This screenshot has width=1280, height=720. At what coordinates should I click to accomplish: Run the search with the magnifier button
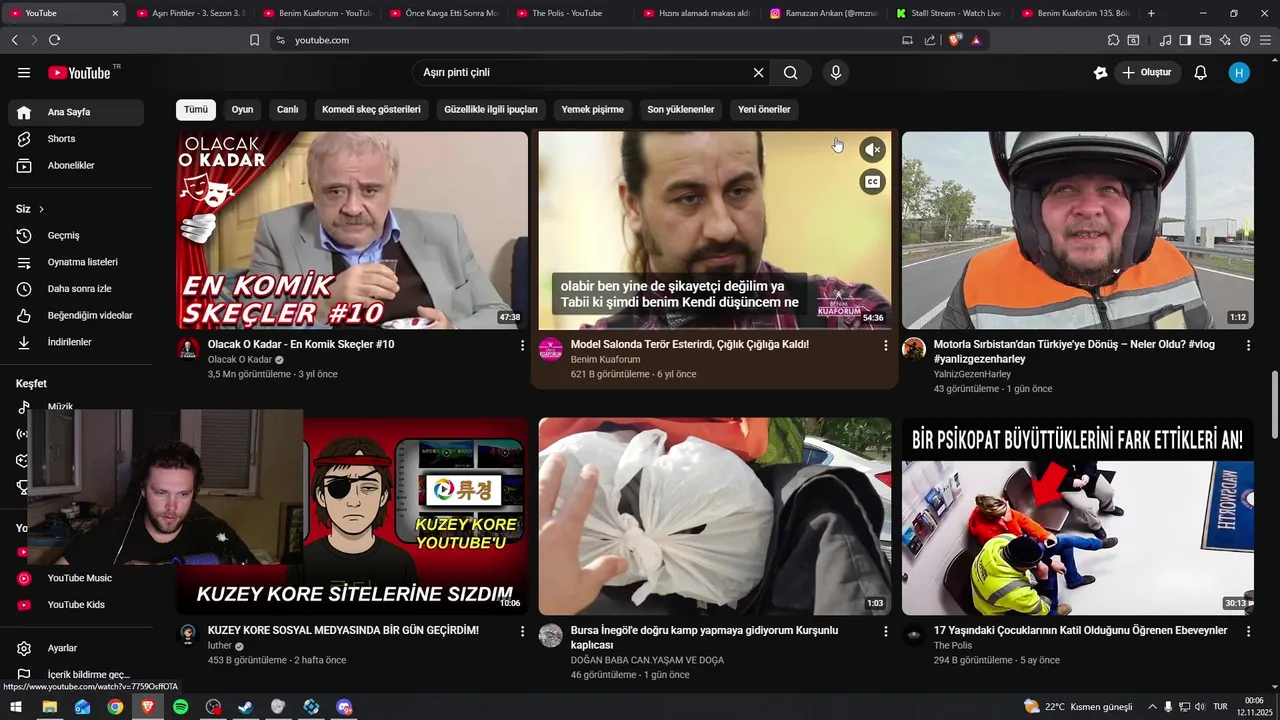[790, 72]
